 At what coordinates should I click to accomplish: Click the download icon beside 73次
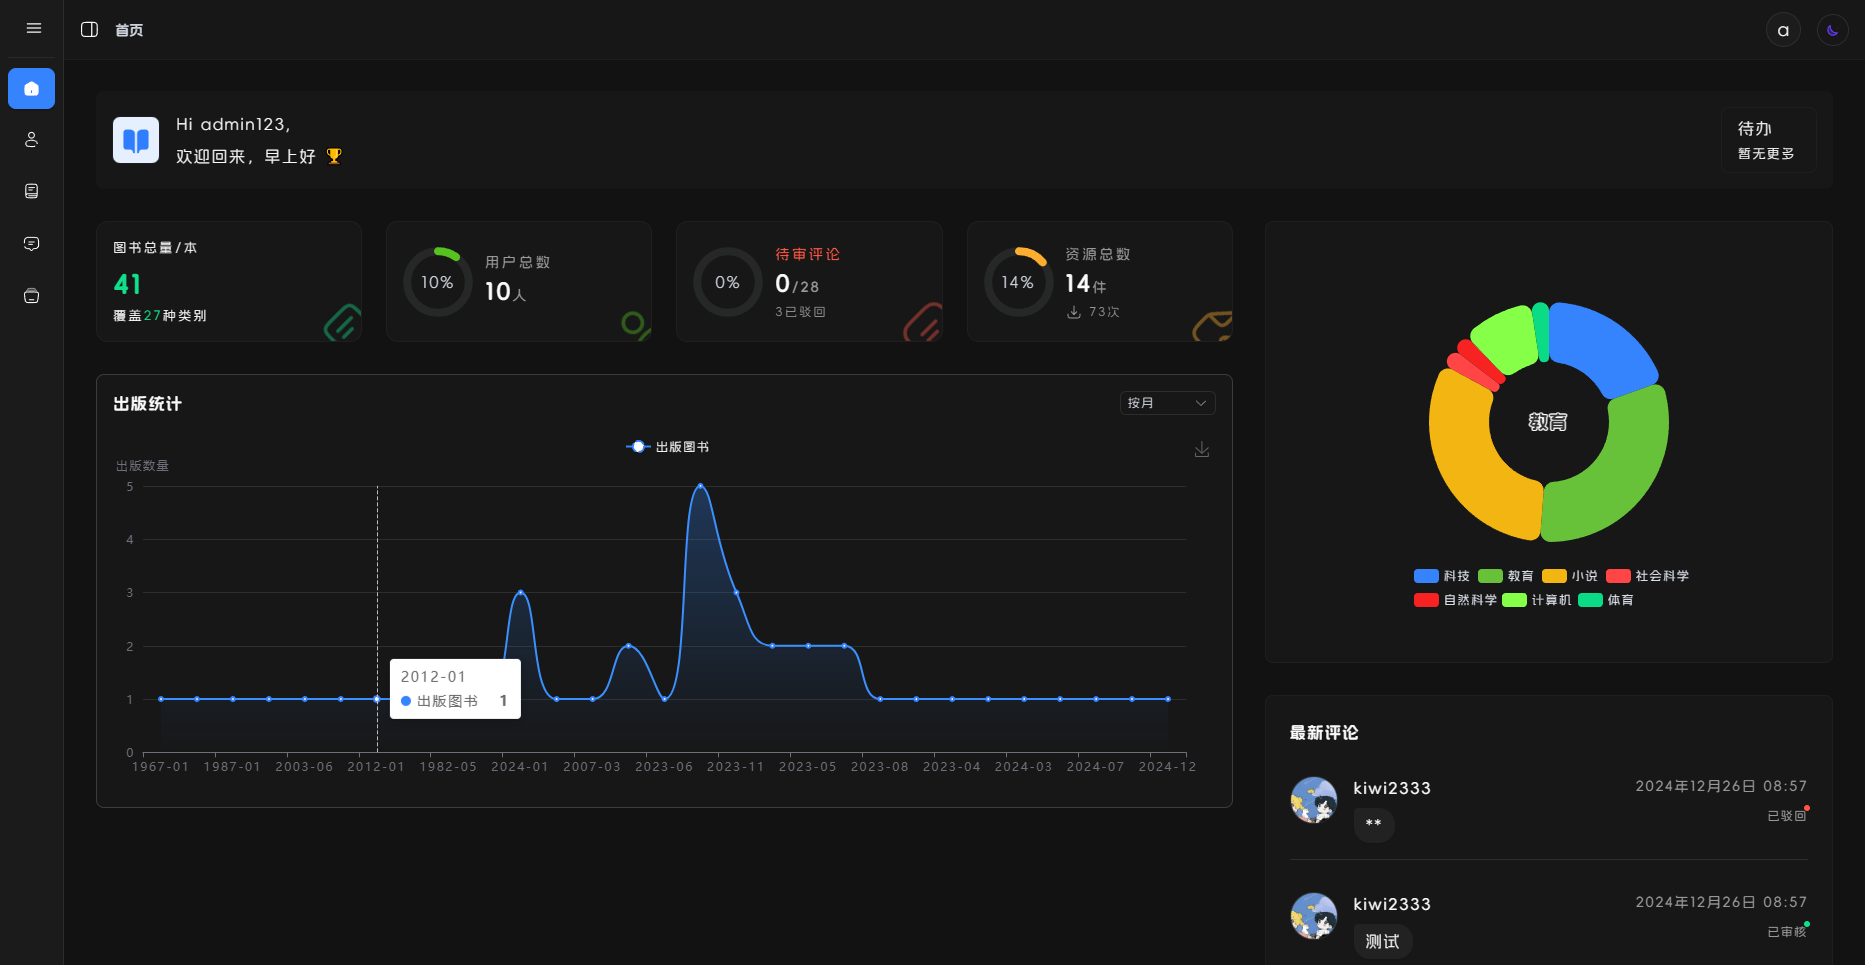(1074, 312)
